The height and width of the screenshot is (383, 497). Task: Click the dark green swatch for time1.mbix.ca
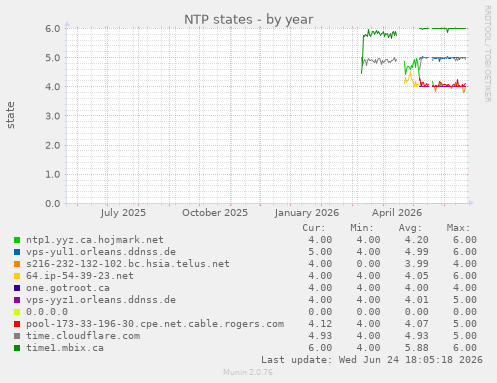click(x=17, y=348)
